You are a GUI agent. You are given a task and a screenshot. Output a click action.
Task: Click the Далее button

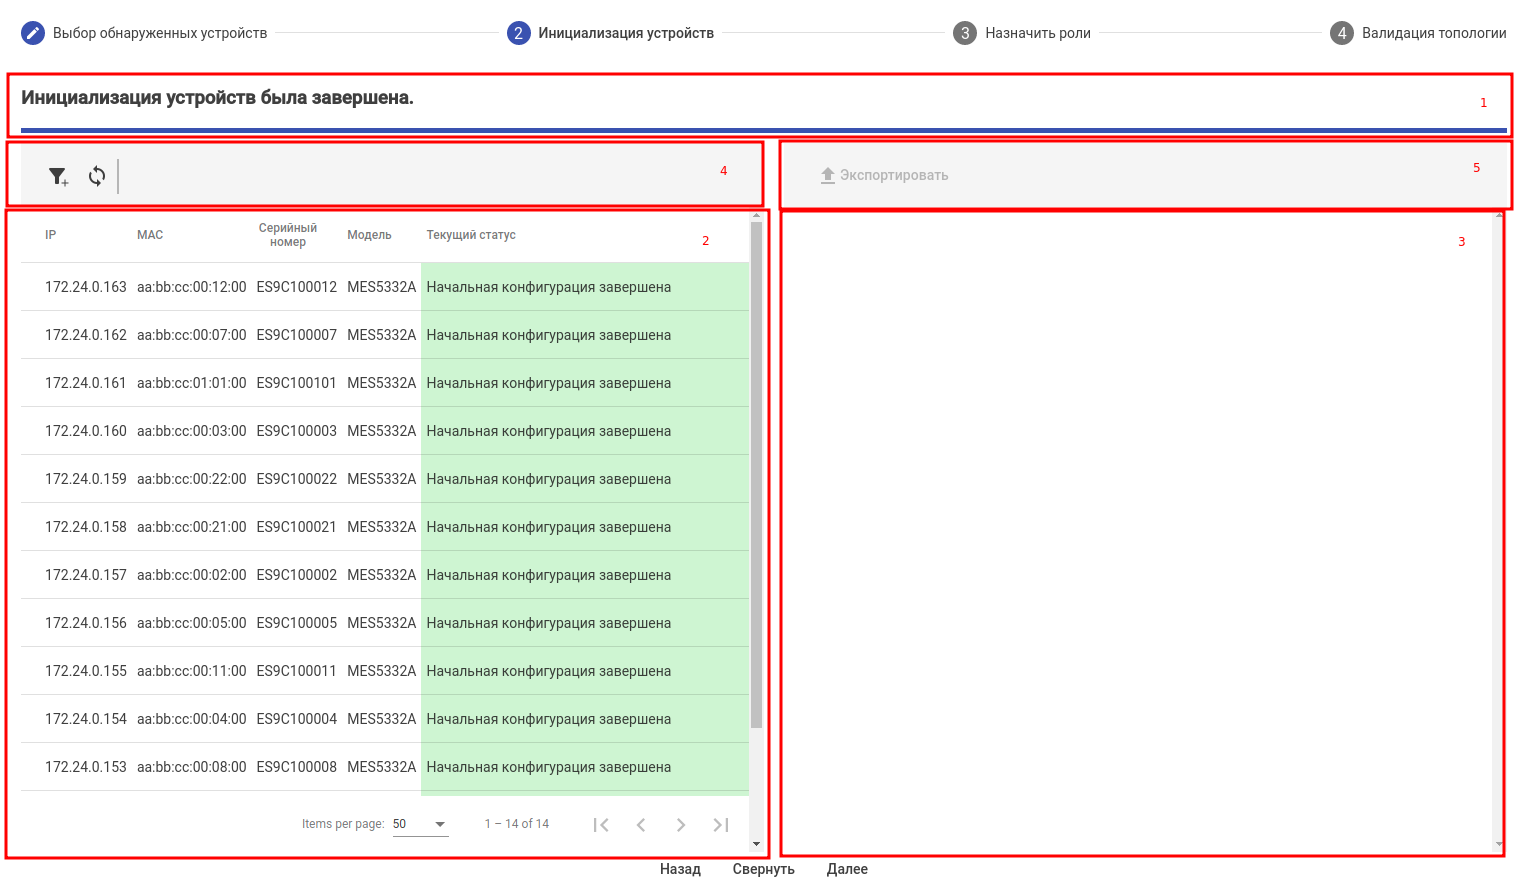point(847,869)
